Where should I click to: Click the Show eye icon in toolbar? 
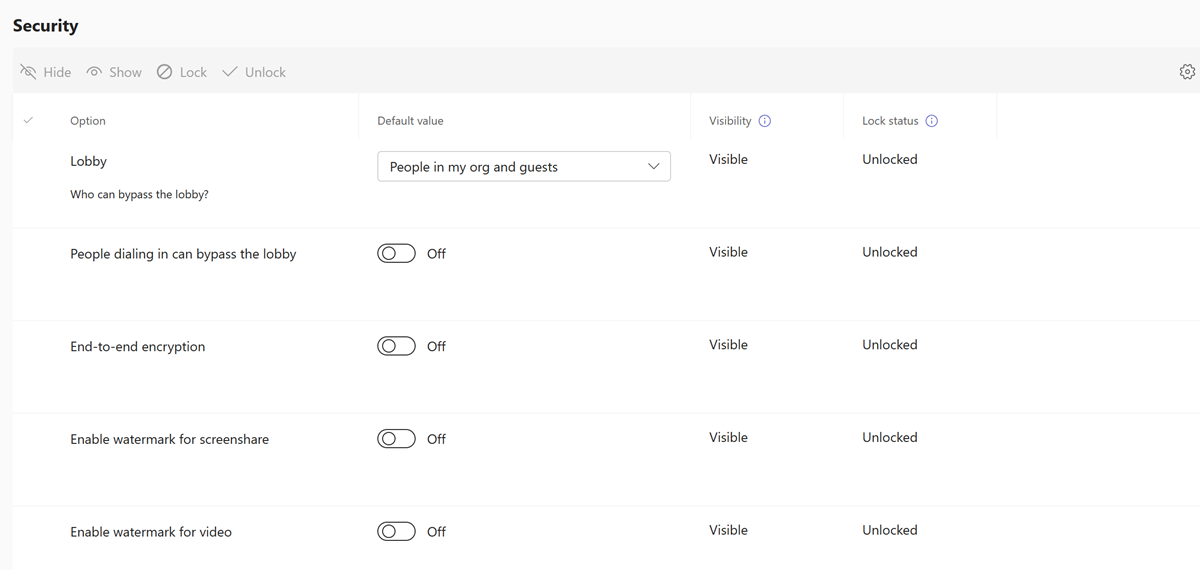(95, 72)
